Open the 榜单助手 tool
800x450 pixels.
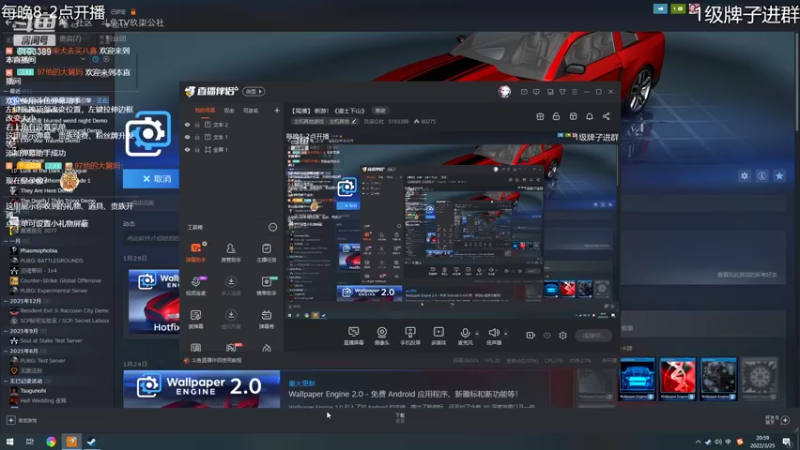click(266, 286)
